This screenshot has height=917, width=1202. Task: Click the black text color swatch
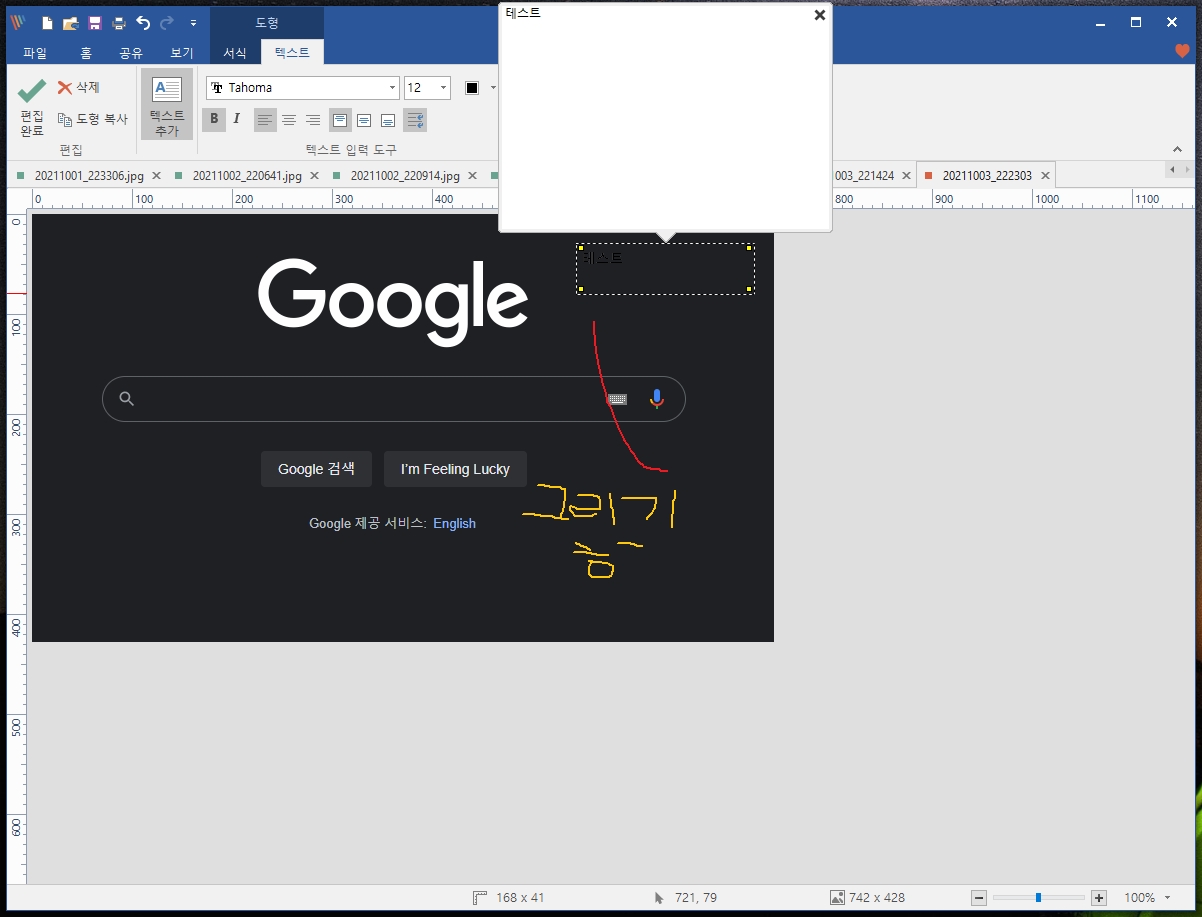(472, 88)
